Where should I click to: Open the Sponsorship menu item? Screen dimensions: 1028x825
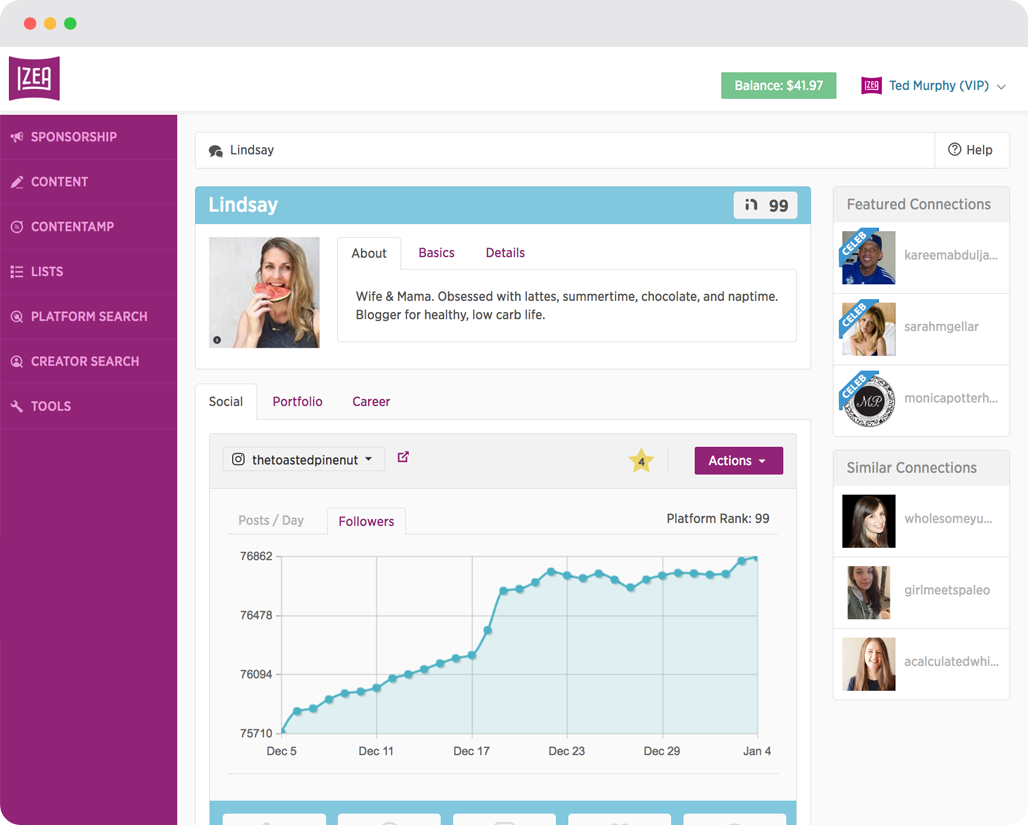pyautogui.click(x=89, y=137)
